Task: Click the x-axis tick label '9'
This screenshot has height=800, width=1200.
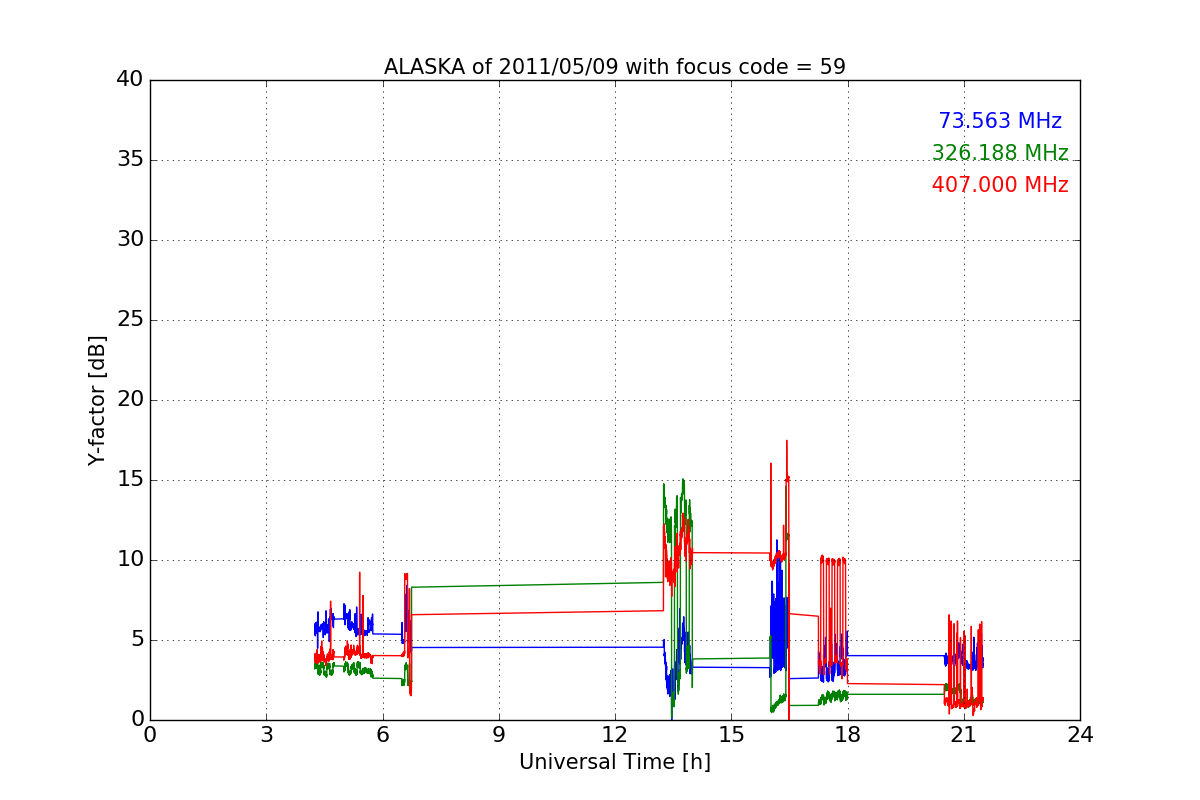Action: (x=499, y=735)
